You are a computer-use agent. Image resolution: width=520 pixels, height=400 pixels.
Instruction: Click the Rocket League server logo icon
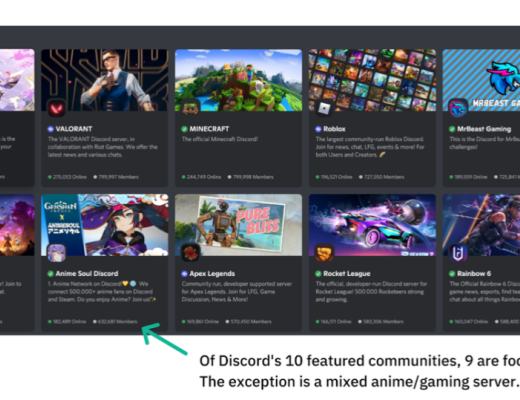tap(324, 253)
